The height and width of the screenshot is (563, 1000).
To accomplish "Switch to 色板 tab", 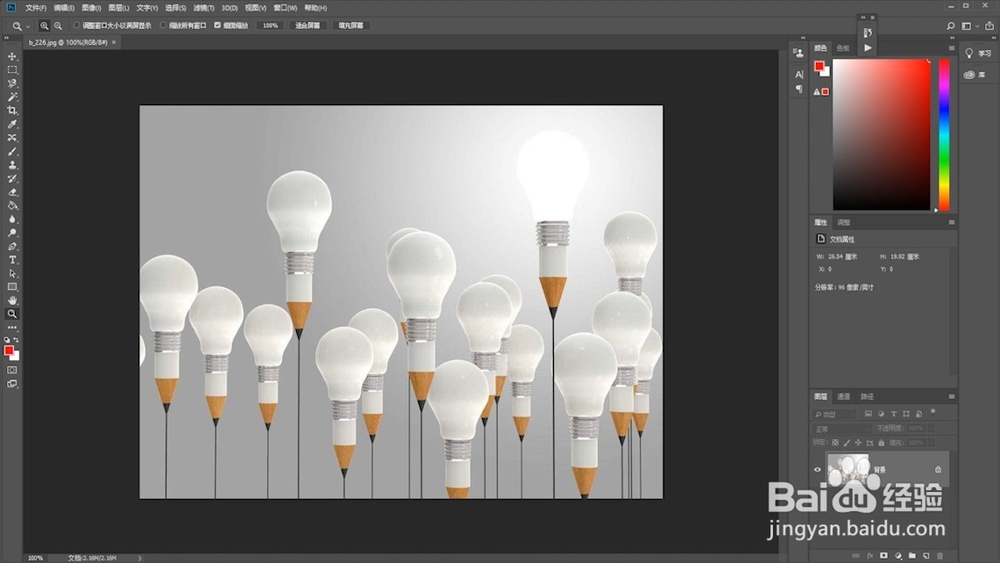I will [x=843, y=48].
